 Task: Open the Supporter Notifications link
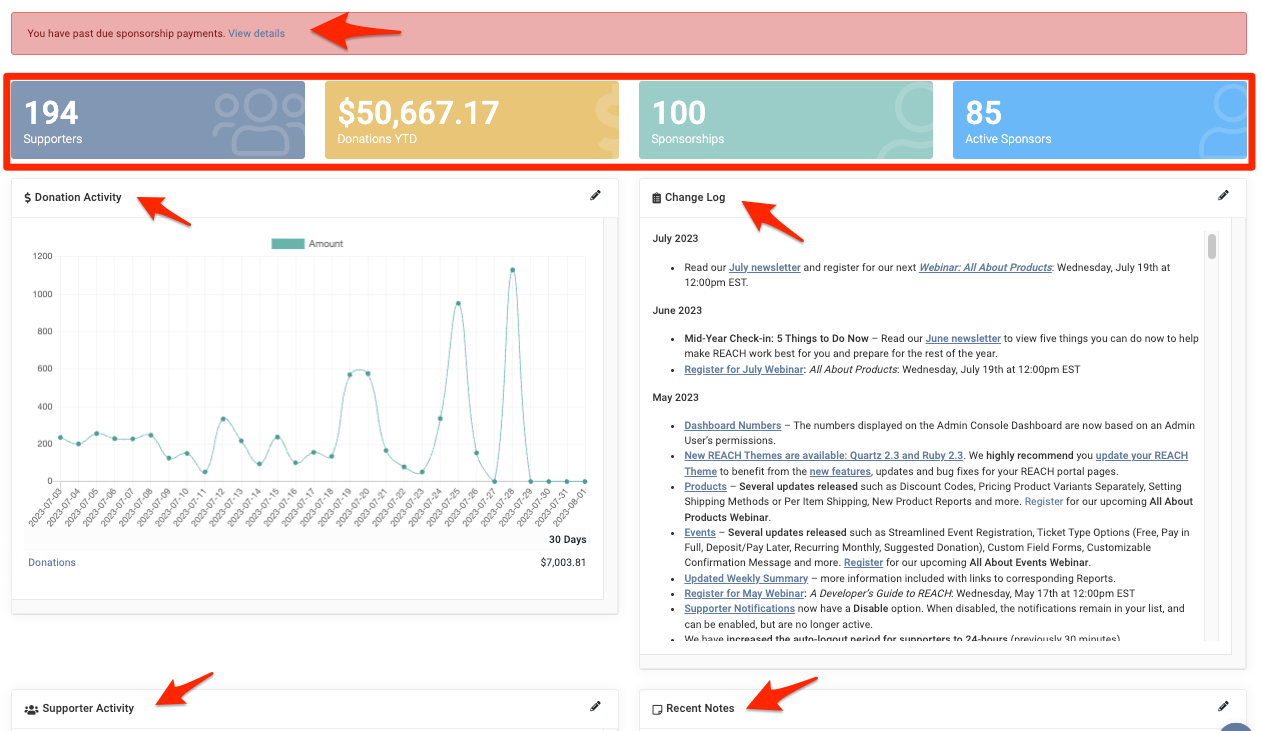(739, 608)
